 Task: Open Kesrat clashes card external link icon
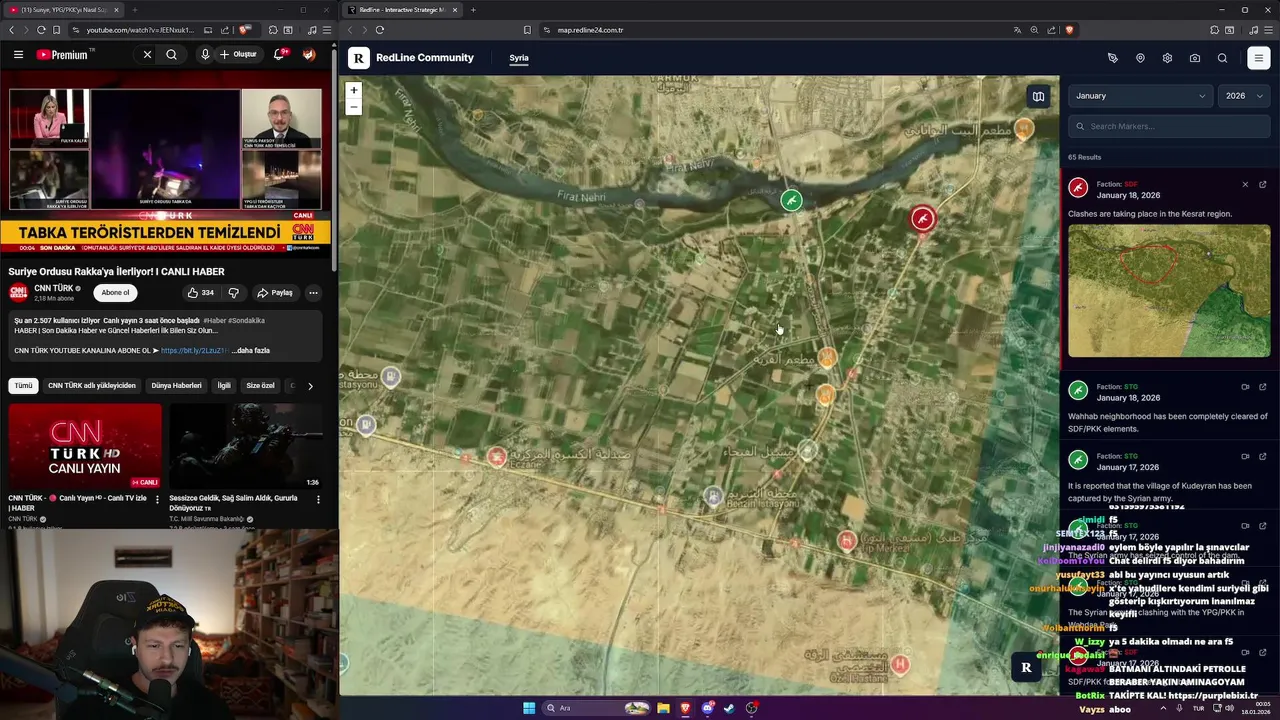pos(1262,184)
